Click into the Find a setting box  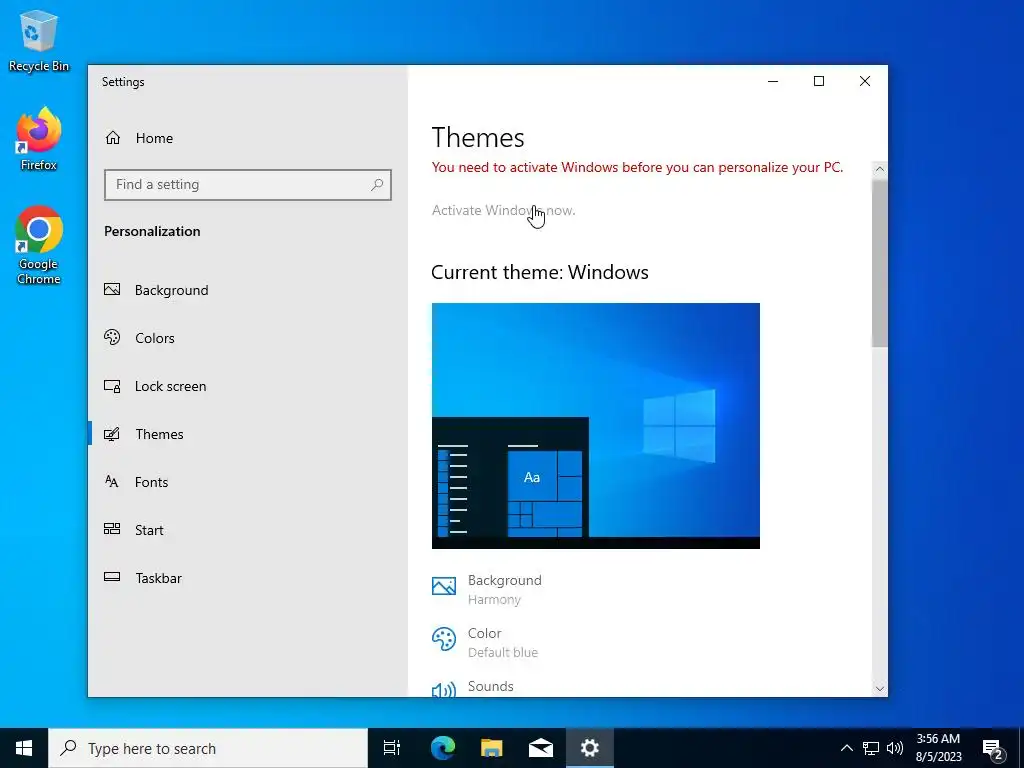(248, 185)
